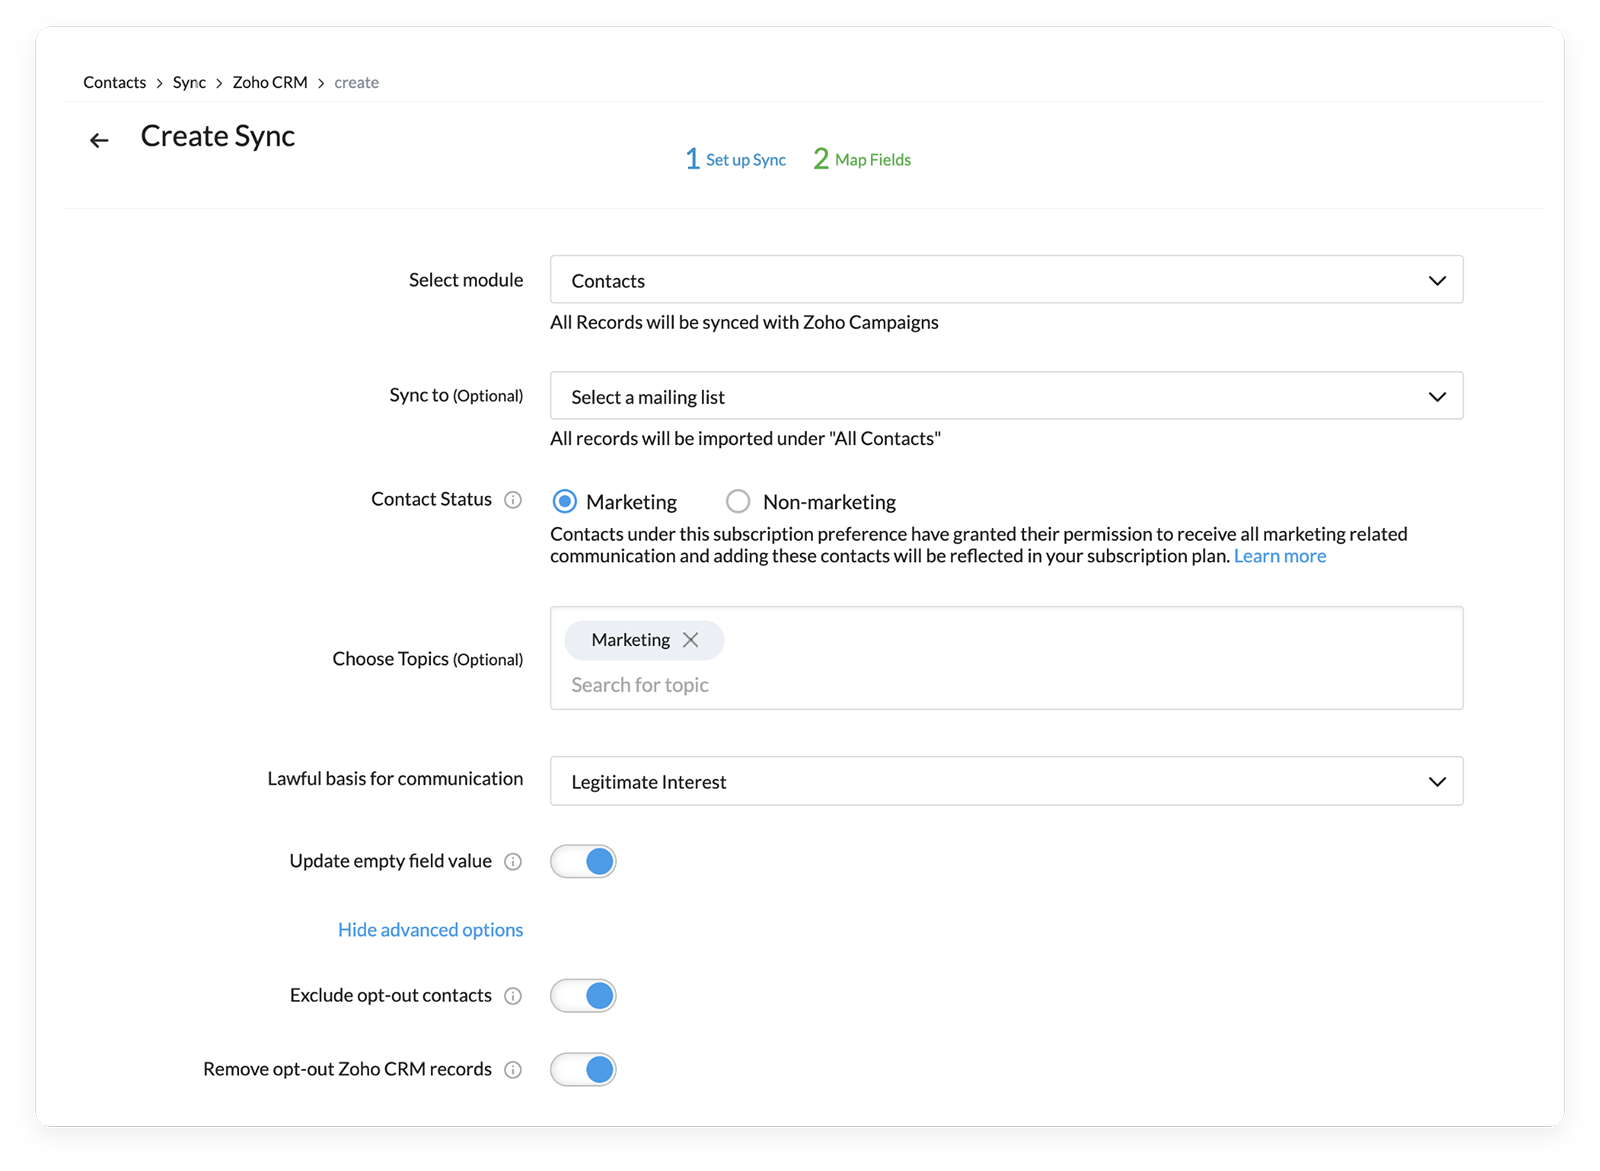Open the Contact Status info icon

point(513,500)
